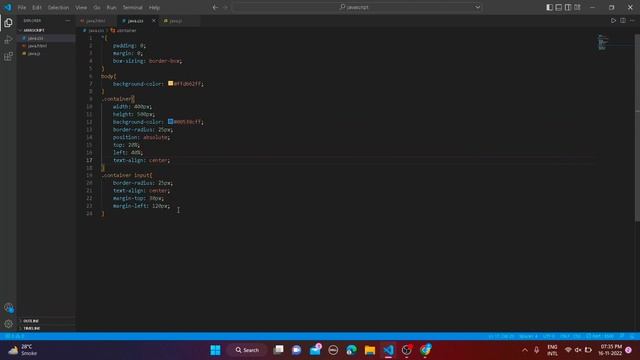Click the VS Code logo in title bar
Viewport: 640px width, 360px height.
[x=8, y=7]
